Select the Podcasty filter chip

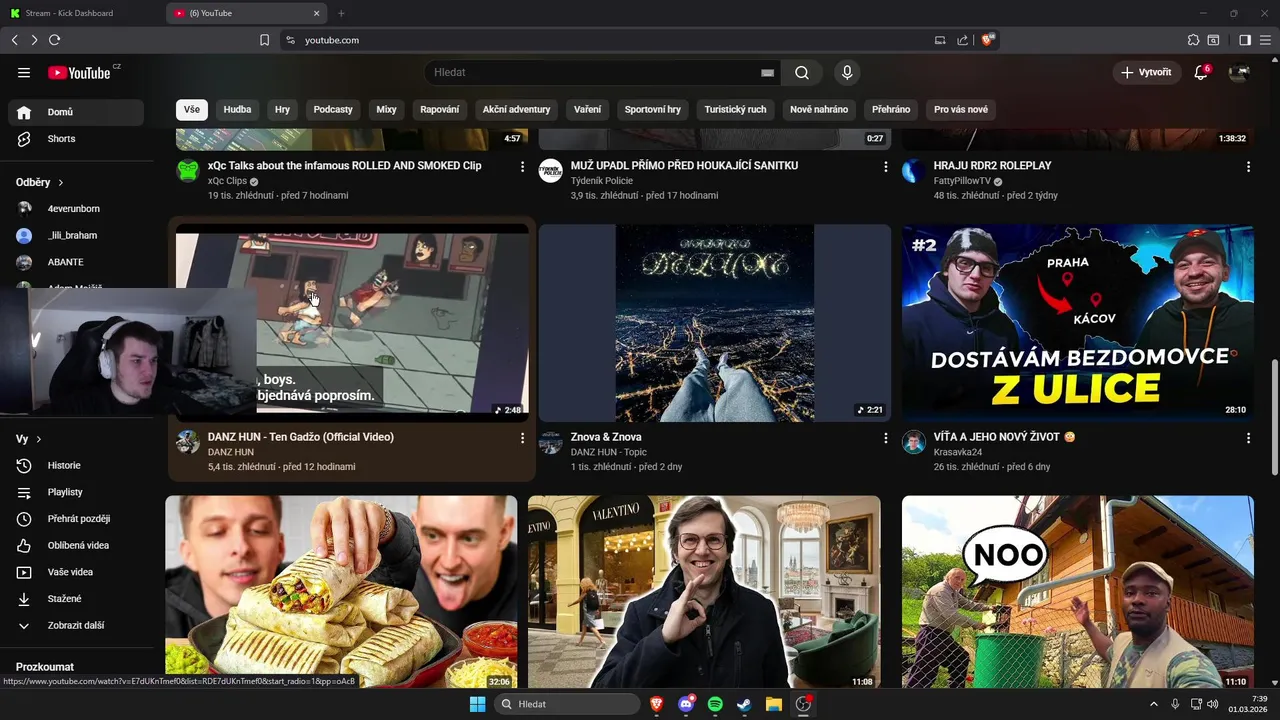tap(333, 110)
